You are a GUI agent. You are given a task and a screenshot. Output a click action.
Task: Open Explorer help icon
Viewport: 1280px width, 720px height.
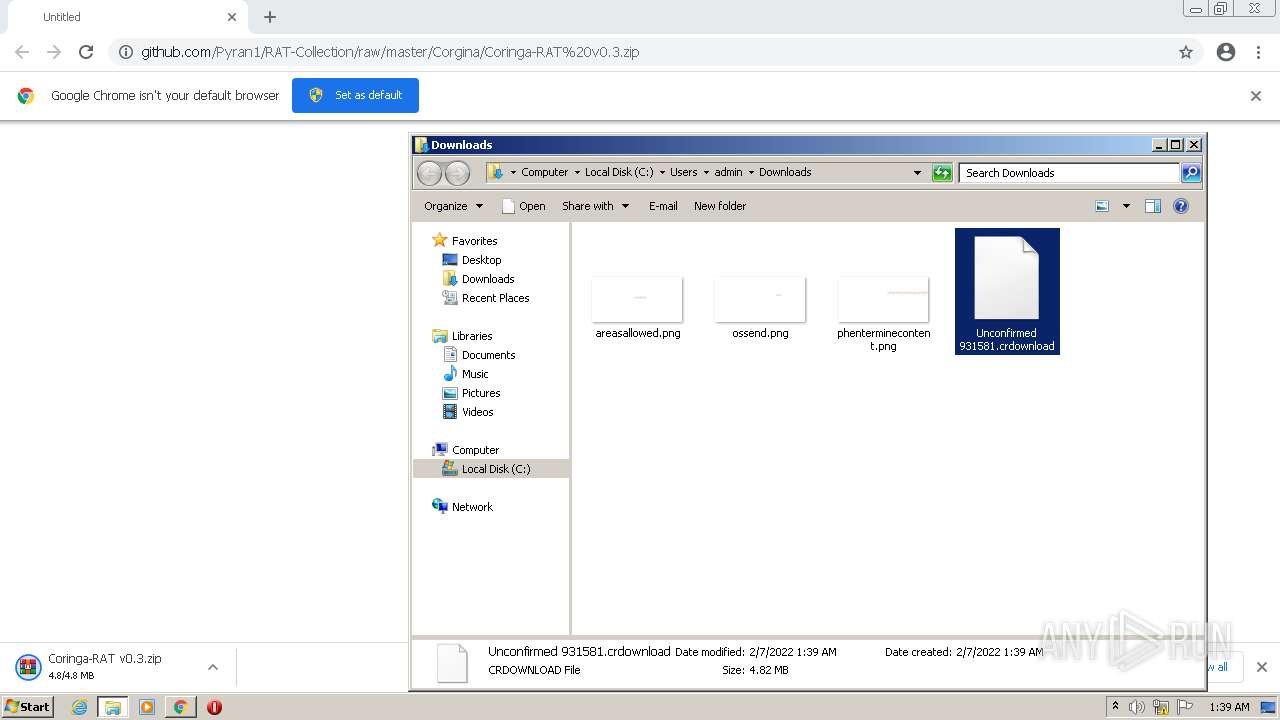[x=1181, y=206]
